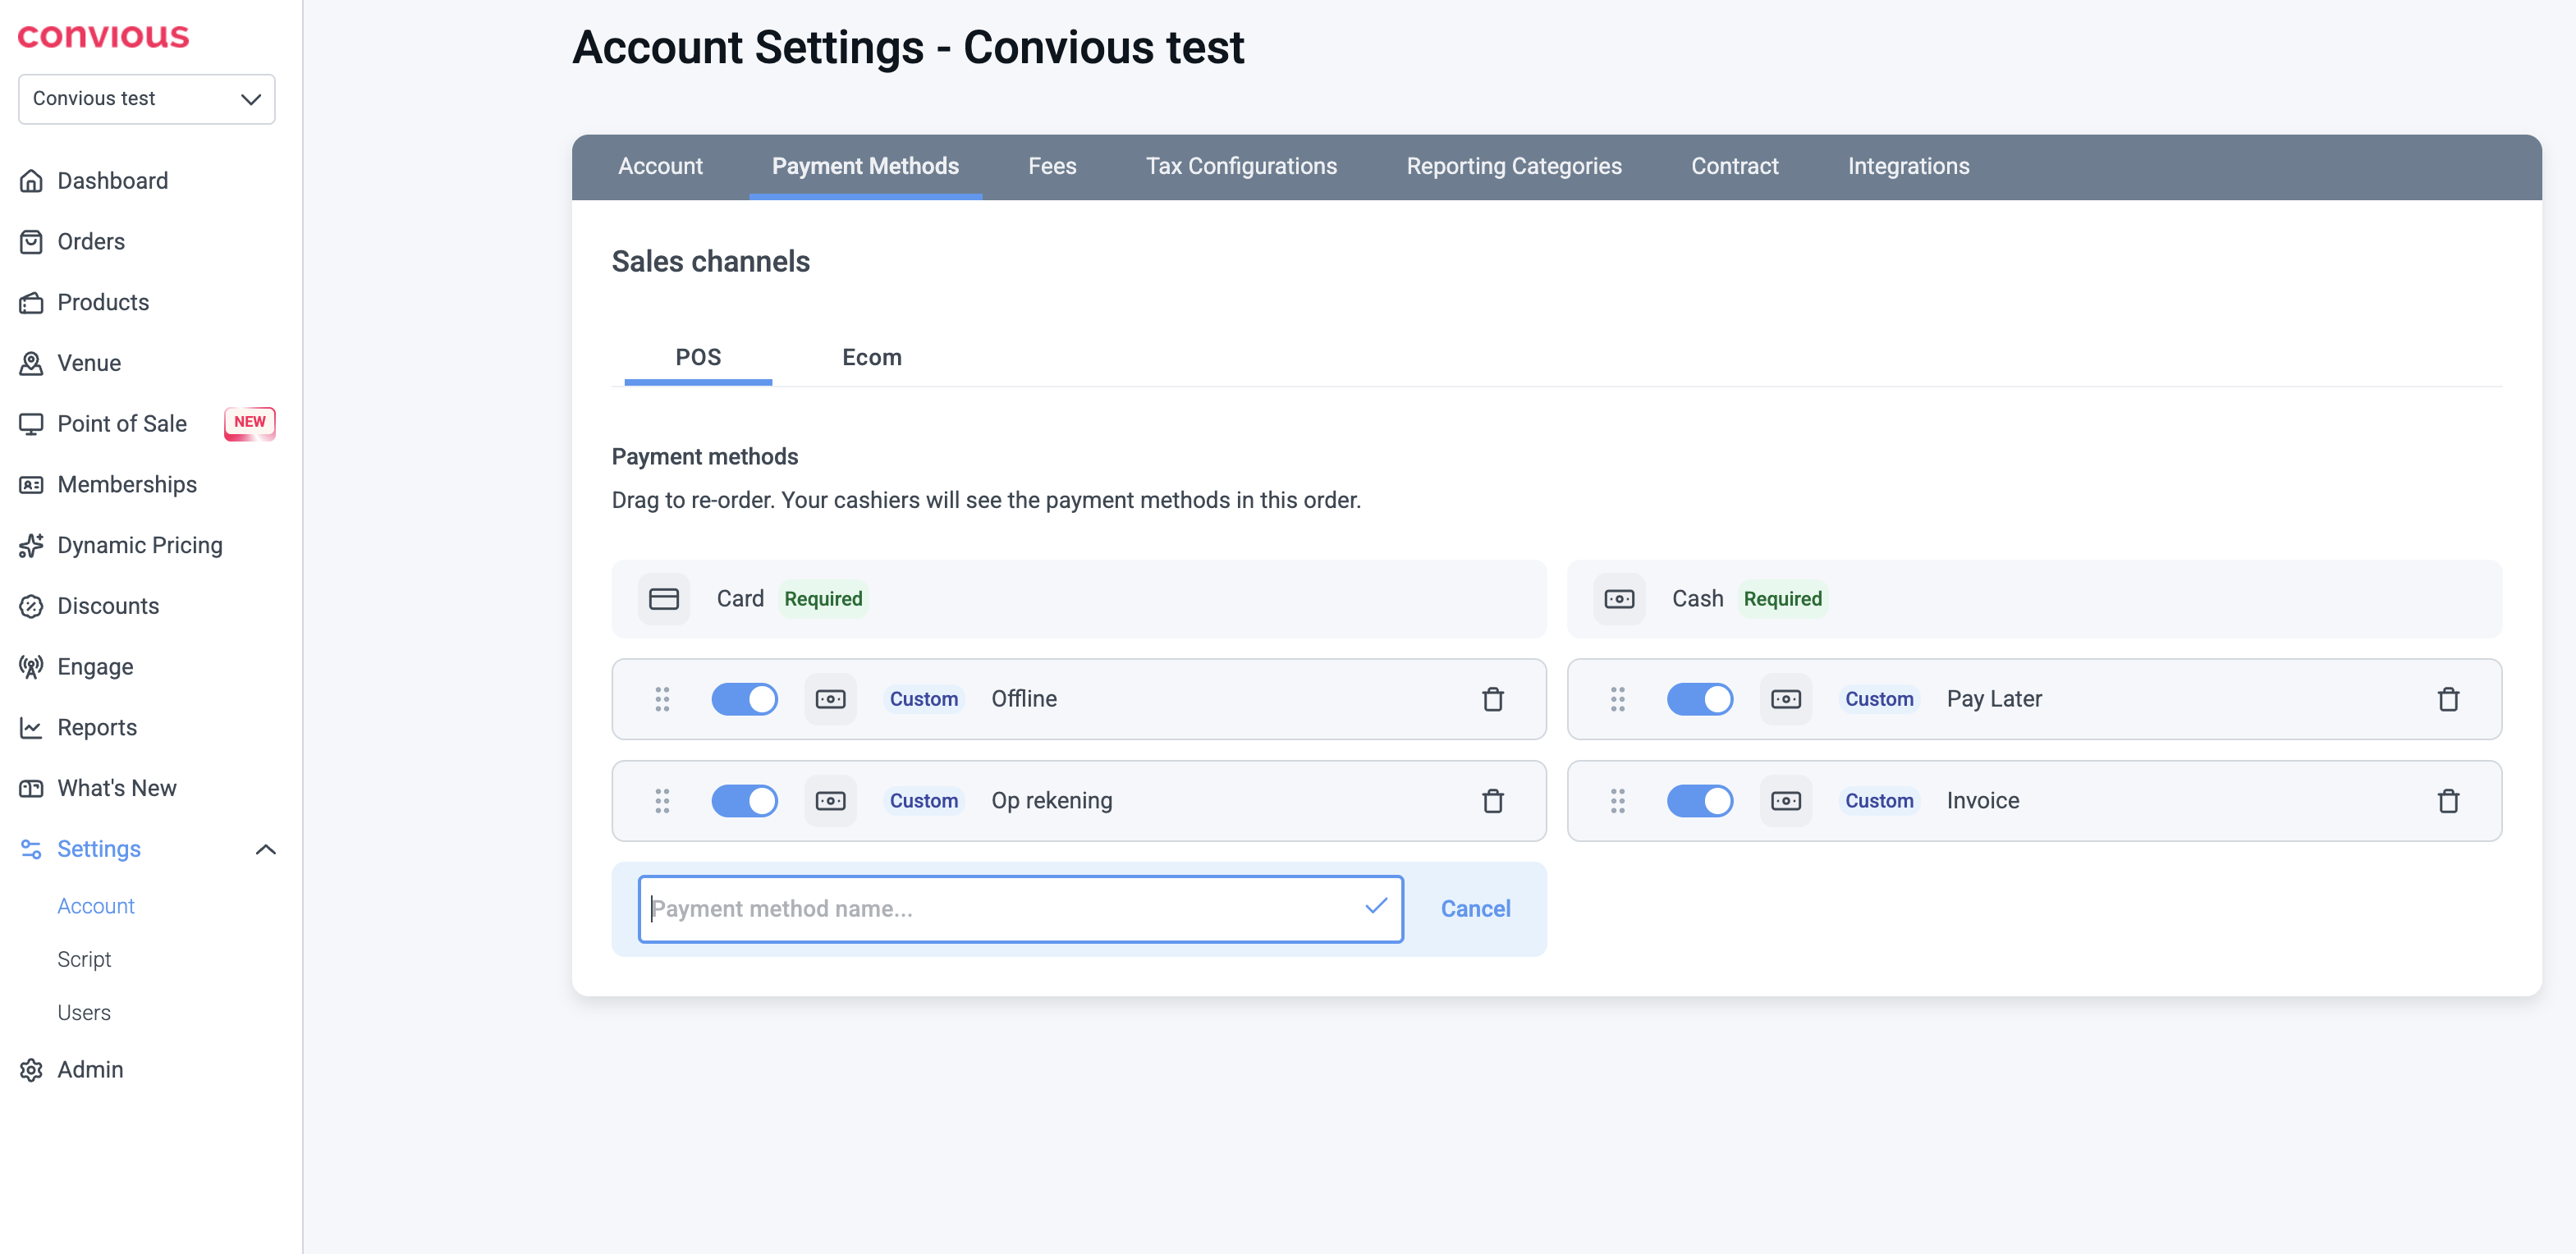The image size is (2576, 1254).
Task: Disable the Op rekening payment method toggle
Action: pos(745,801)
